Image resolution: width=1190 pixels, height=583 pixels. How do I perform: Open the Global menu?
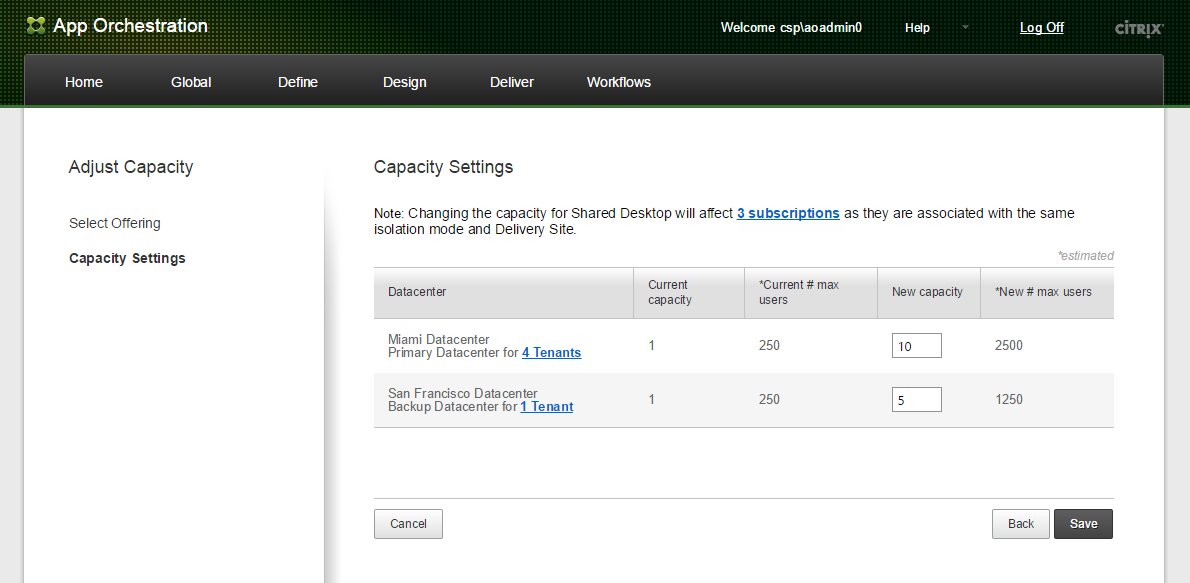(191, 82)
